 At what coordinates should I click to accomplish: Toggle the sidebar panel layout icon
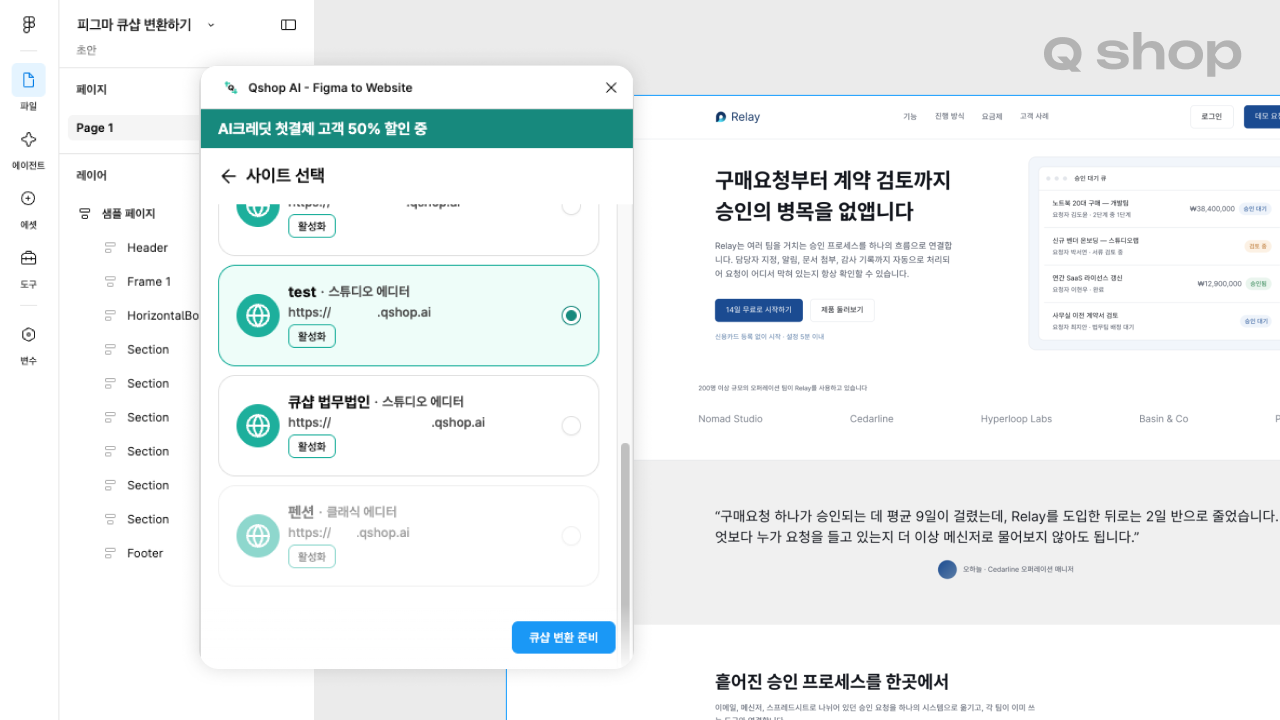[x=289, y=25]
